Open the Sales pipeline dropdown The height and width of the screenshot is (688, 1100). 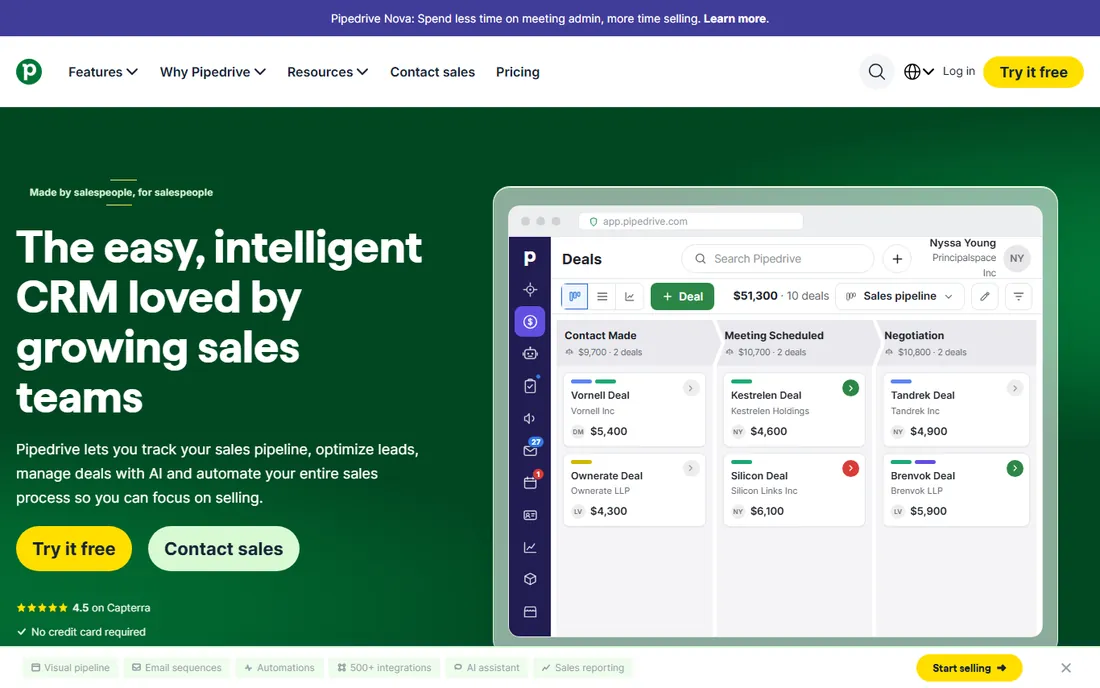pos(899,296)
